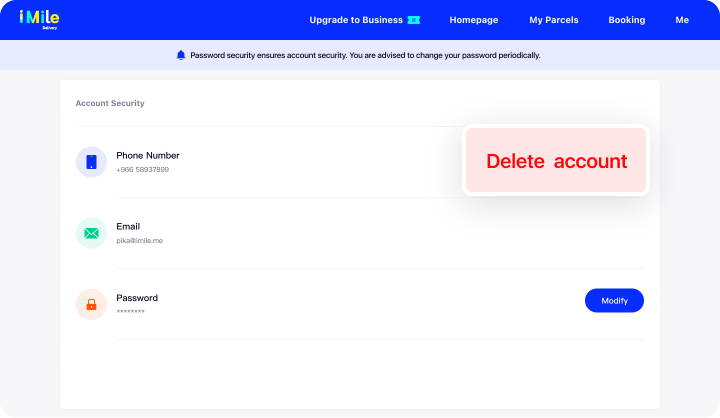Open the Me menu item
This screenshot has width=720, height=418.
pyautogui.click(x=682, y=20)
